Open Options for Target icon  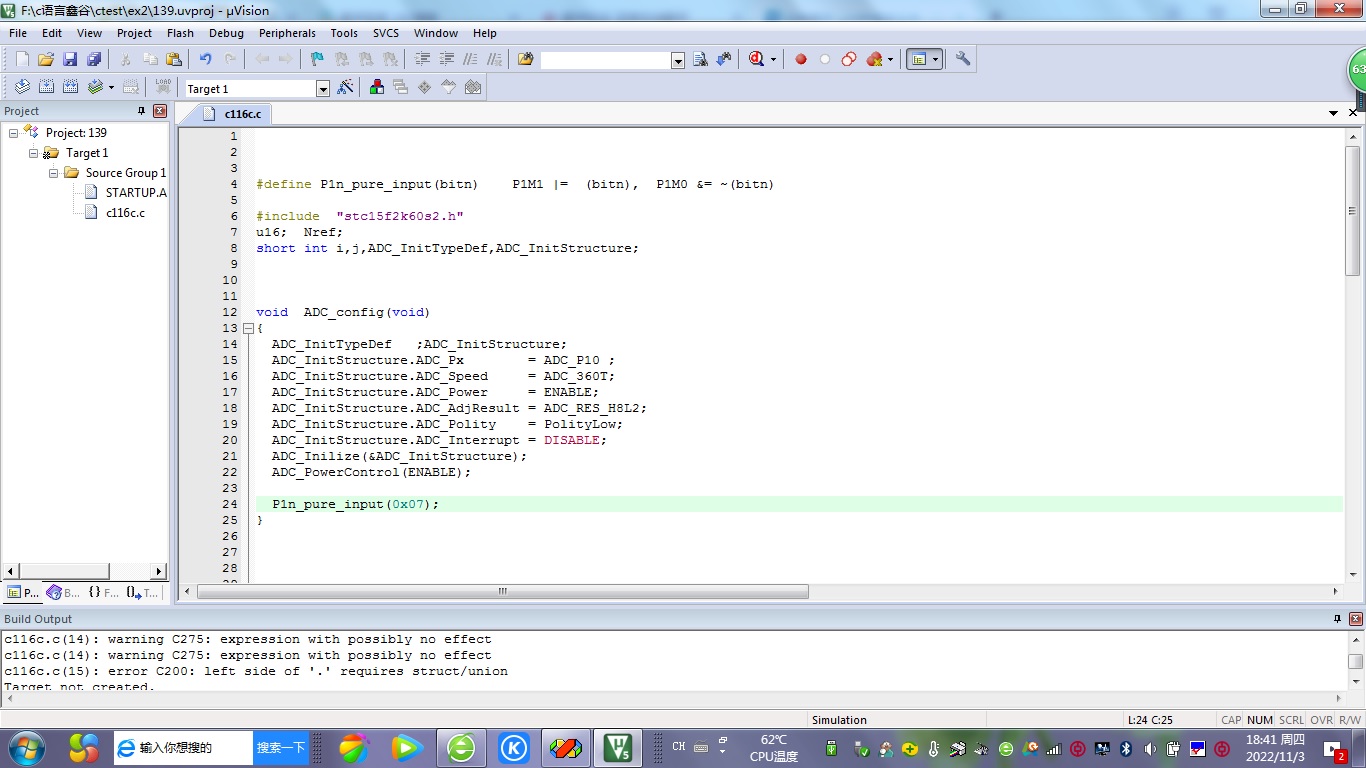pos(346,87)
